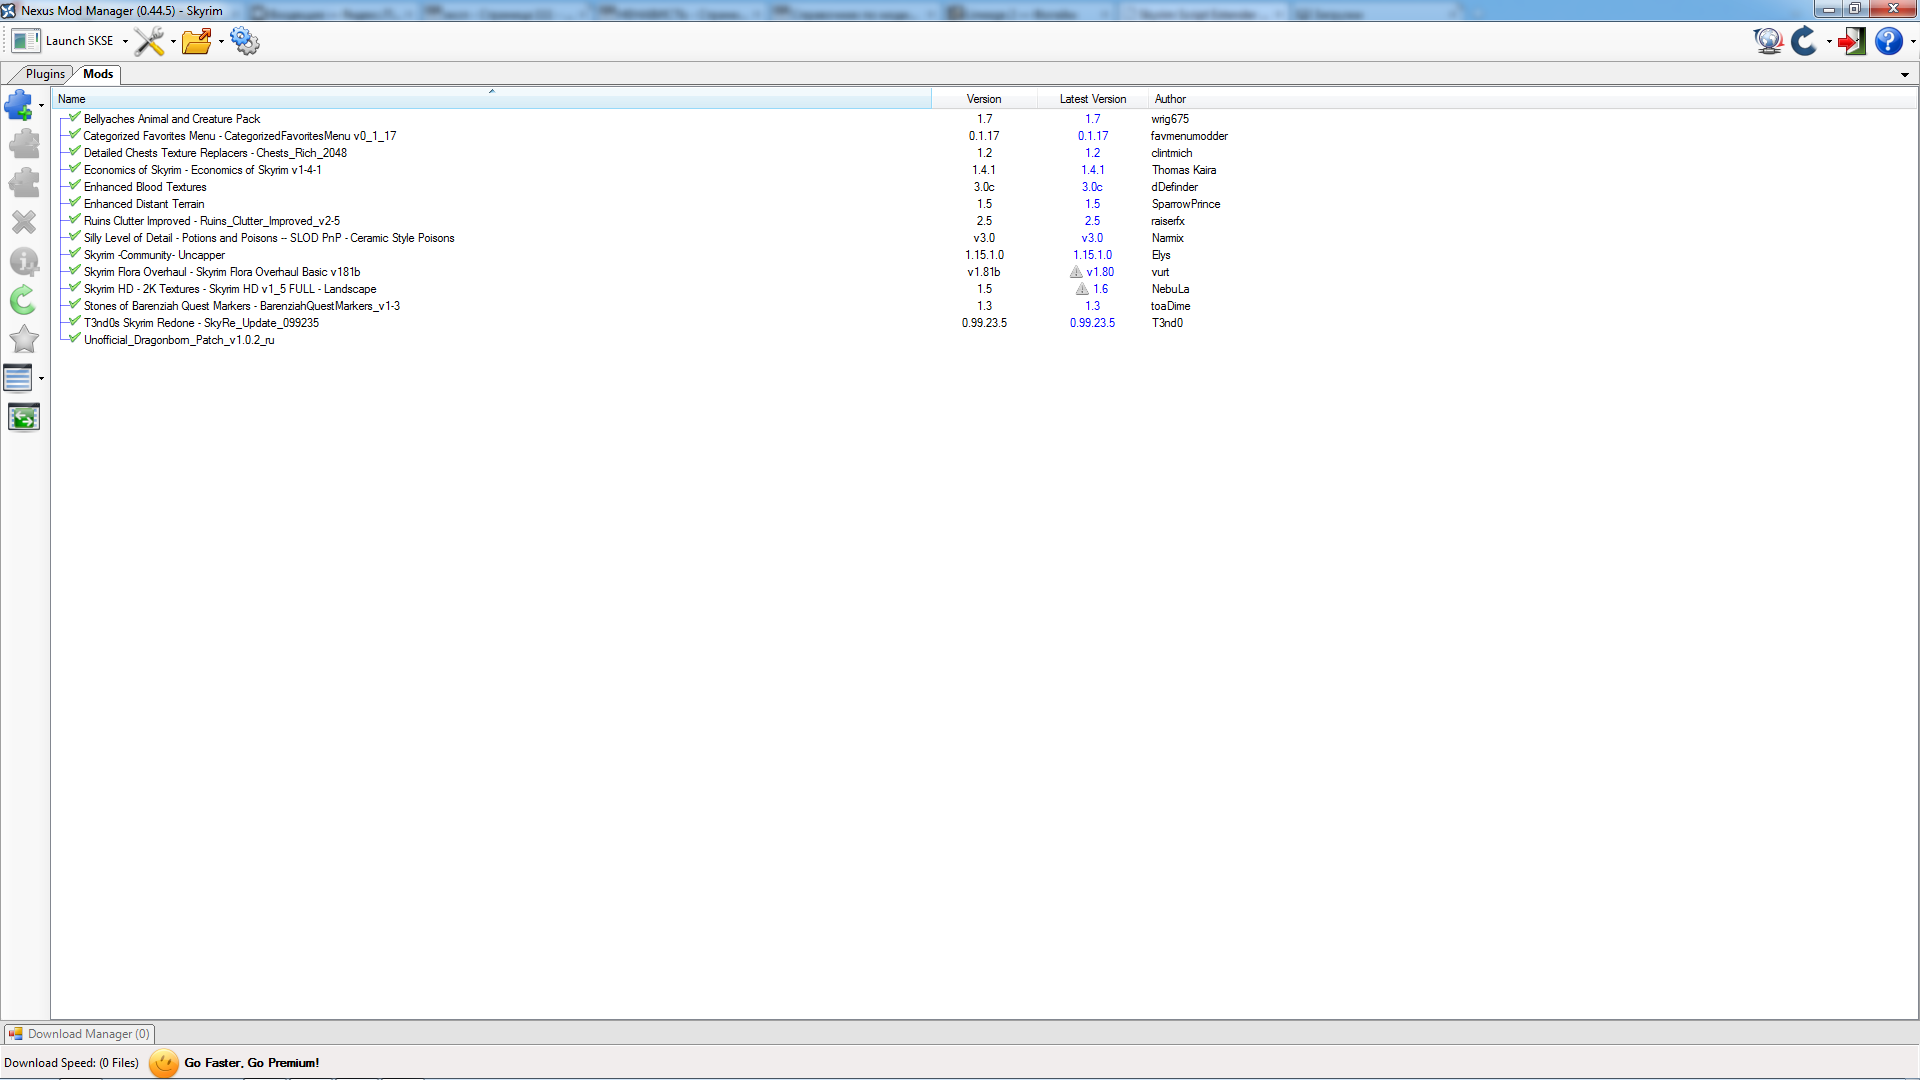Image resolution: width=1920 pixels, height=1080 pixels.
Task: Sort by the Author column header
Action: coord(1170,99)
